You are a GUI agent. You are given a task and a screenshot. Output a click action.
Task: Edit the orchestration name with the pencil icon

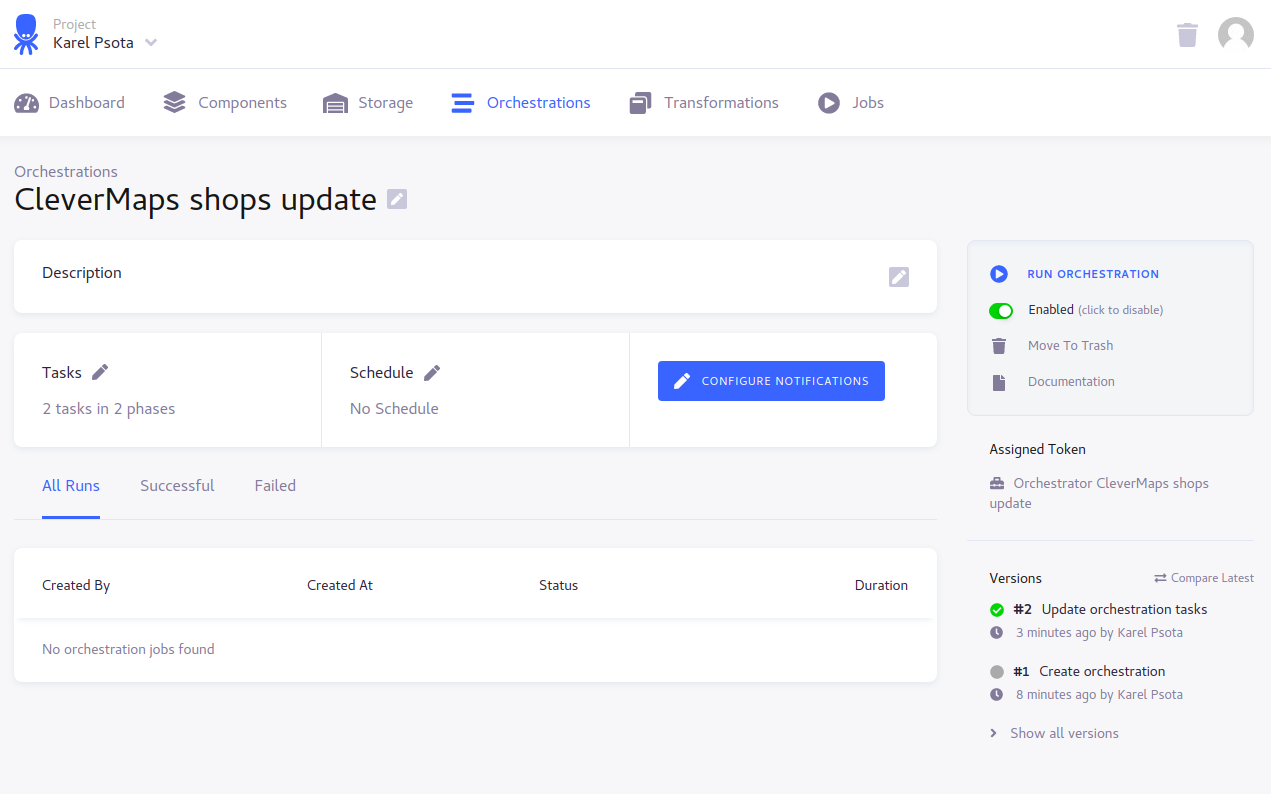[397, 199]
